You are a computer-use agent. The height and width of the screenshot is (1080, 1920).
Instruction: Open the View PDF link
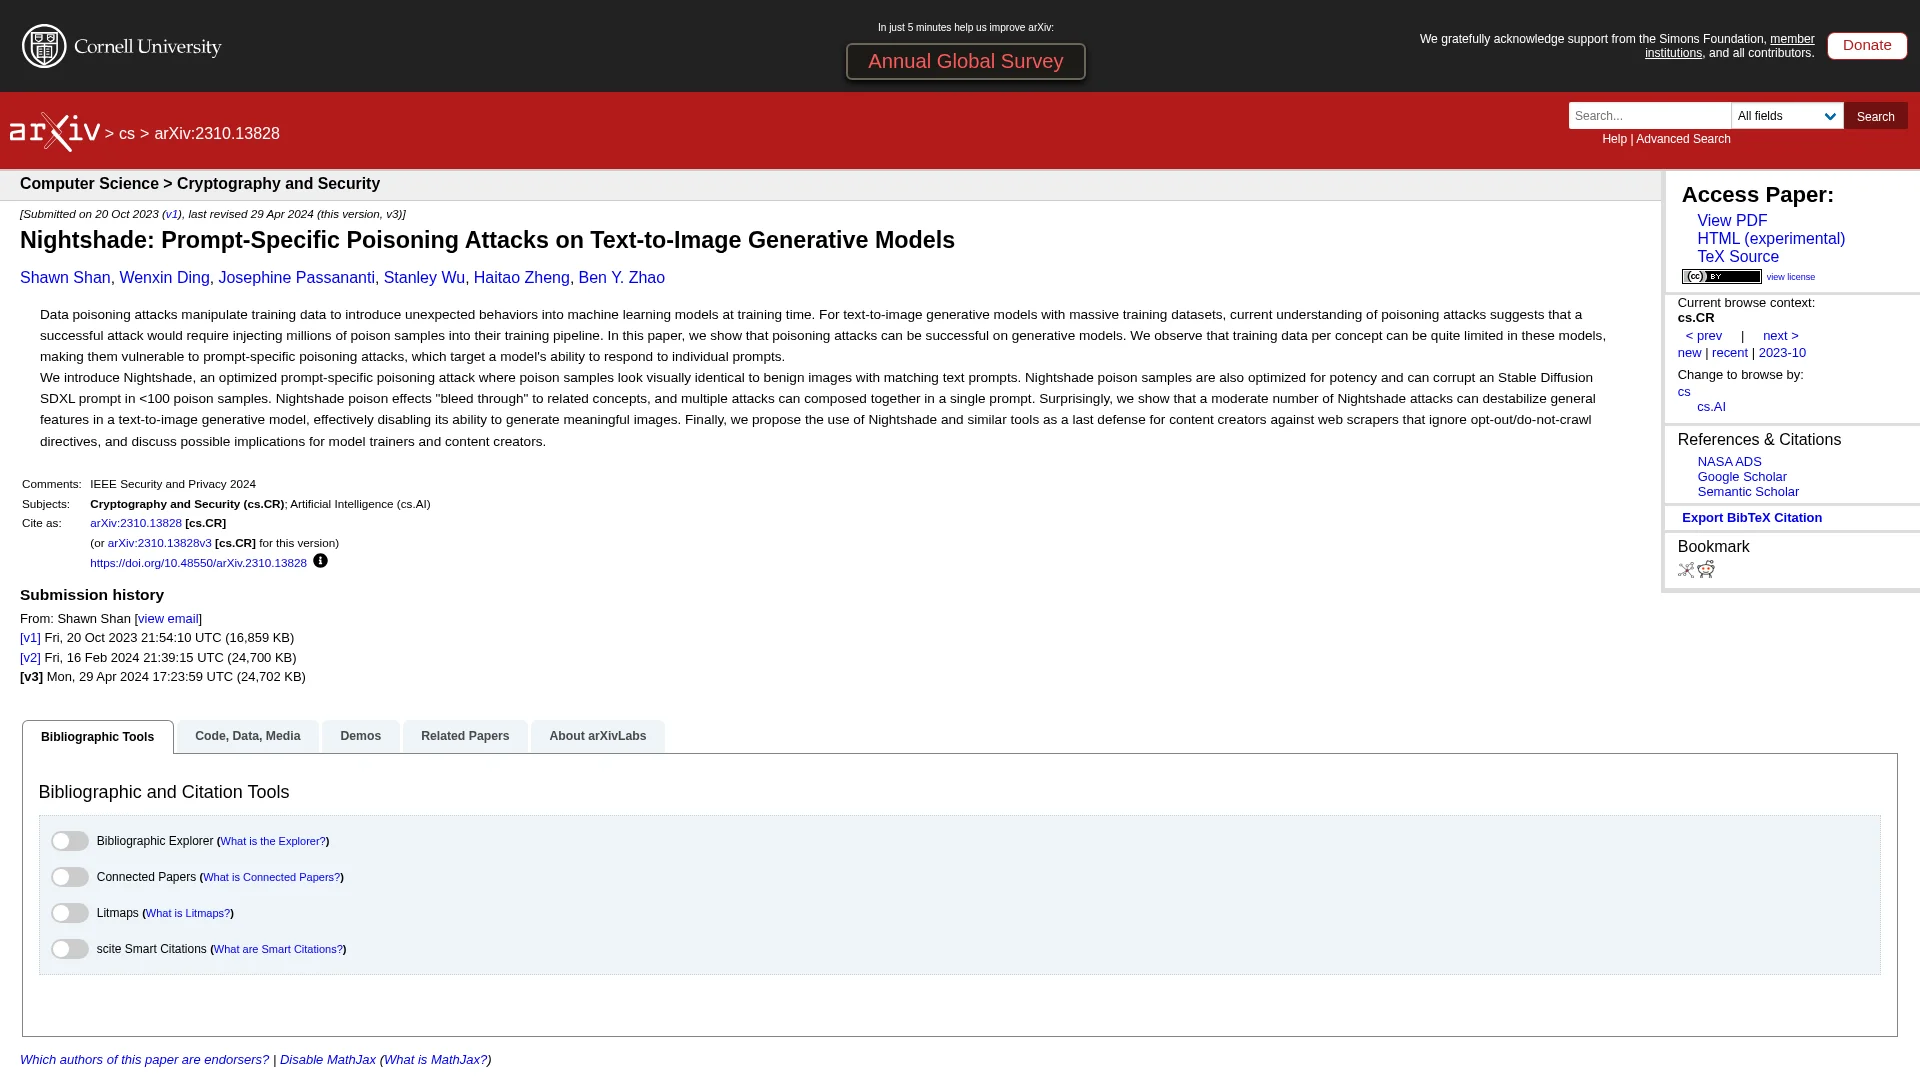pyautogui.click(x=1732, y=221)
